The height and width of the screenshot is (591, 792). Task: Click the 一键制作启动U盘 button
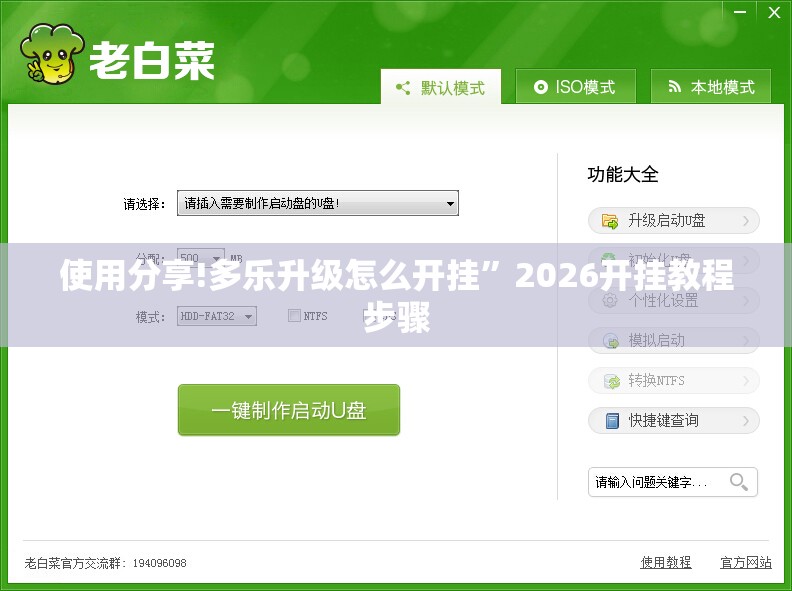[289, 410]
